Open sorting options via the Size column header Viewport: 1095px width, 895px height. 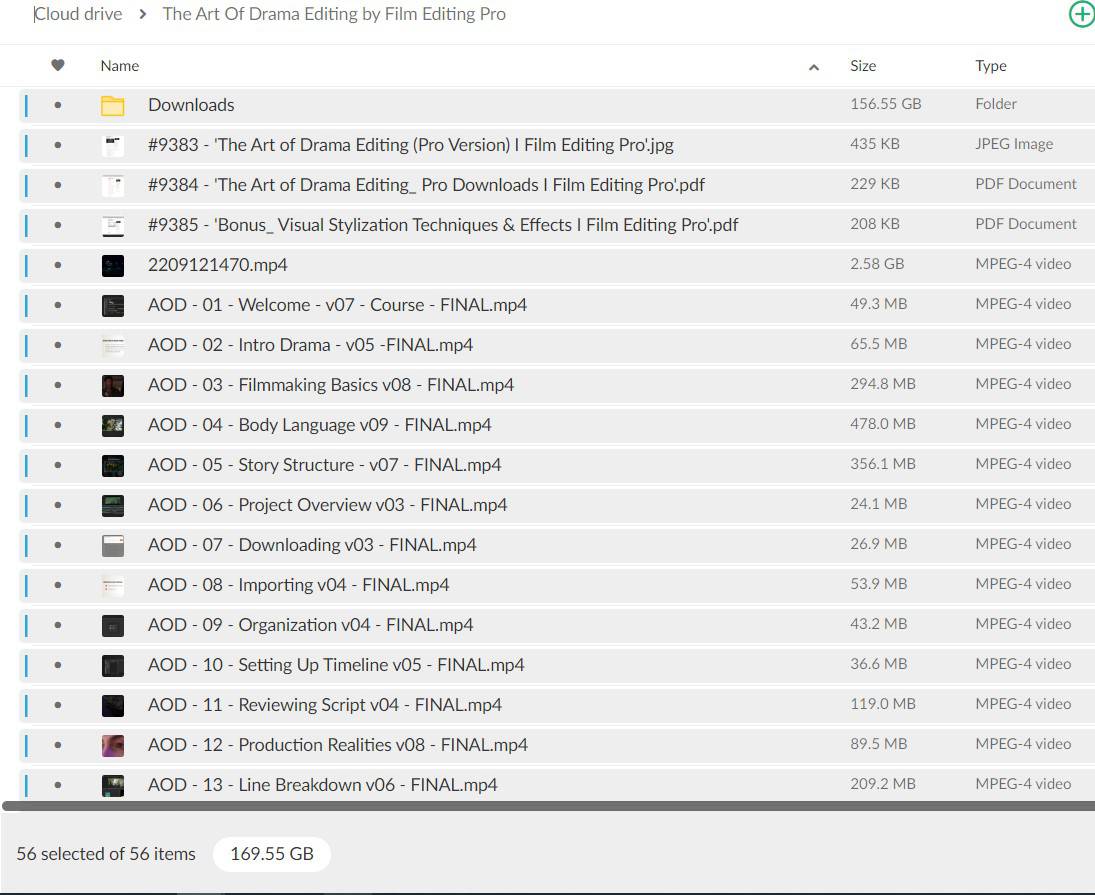[x=863, y=65]
